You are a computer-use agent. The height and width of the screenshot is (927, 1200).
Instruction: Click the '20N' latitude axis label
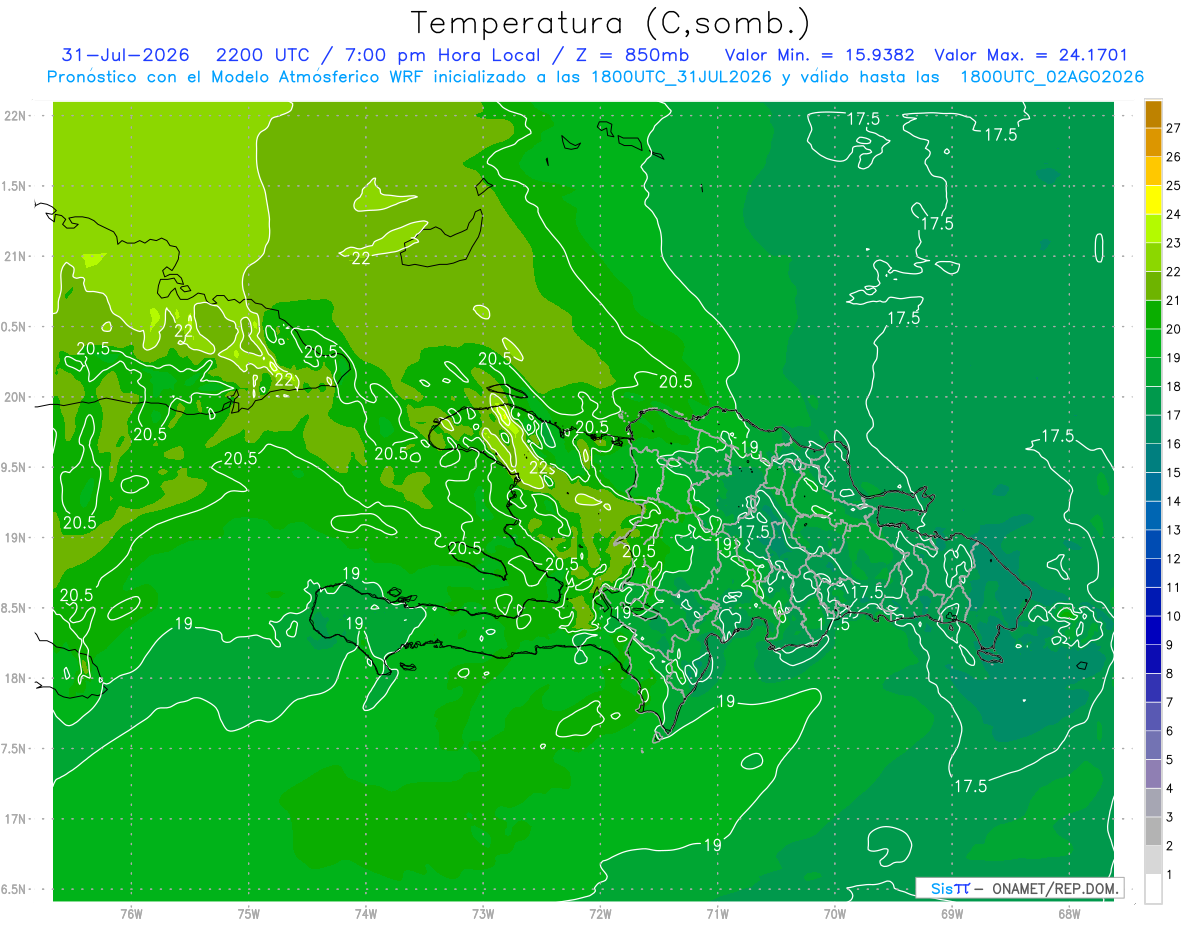click(x=15, y=397)
